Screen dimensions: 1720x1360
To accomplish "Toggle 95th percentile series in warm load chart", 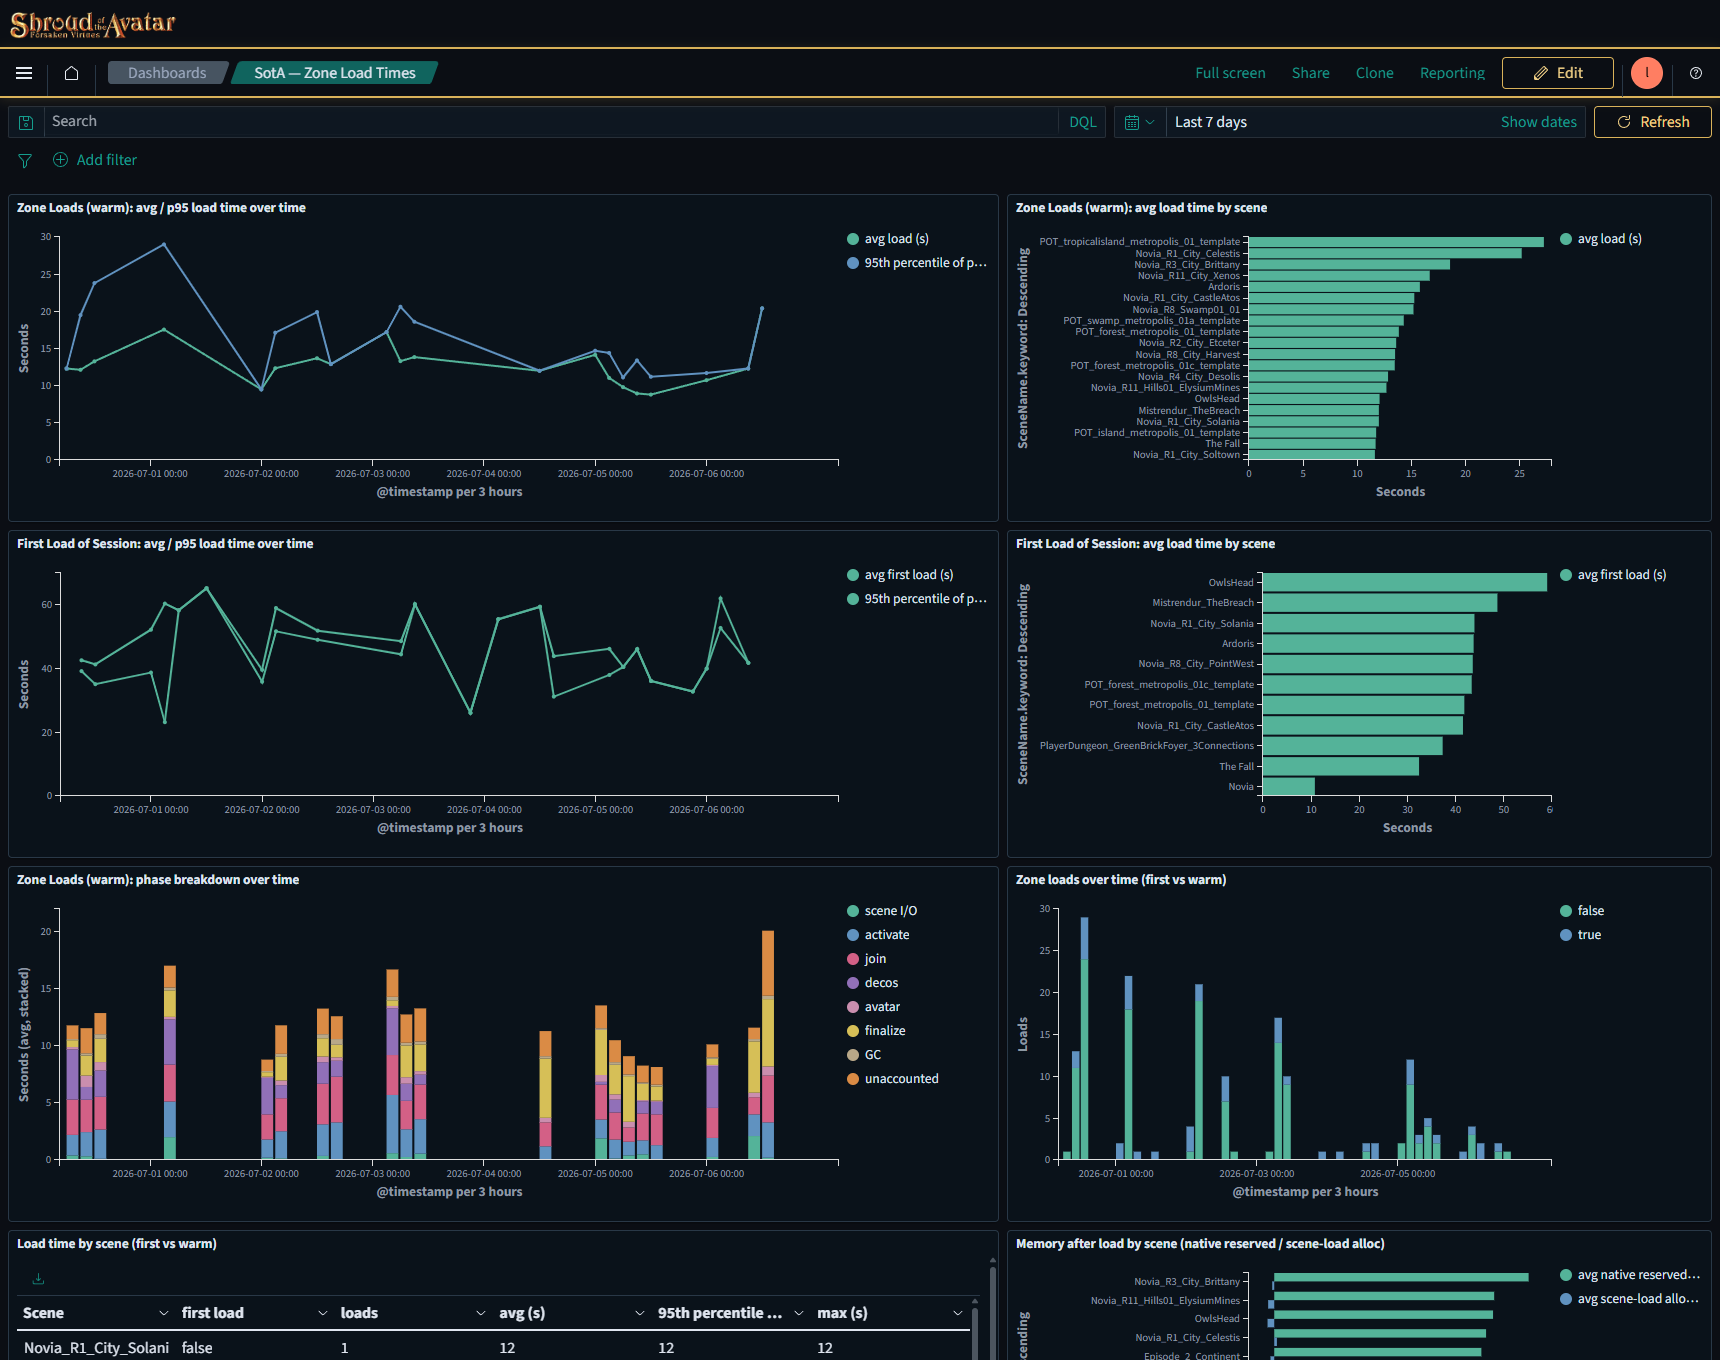I will click(917, 263).
